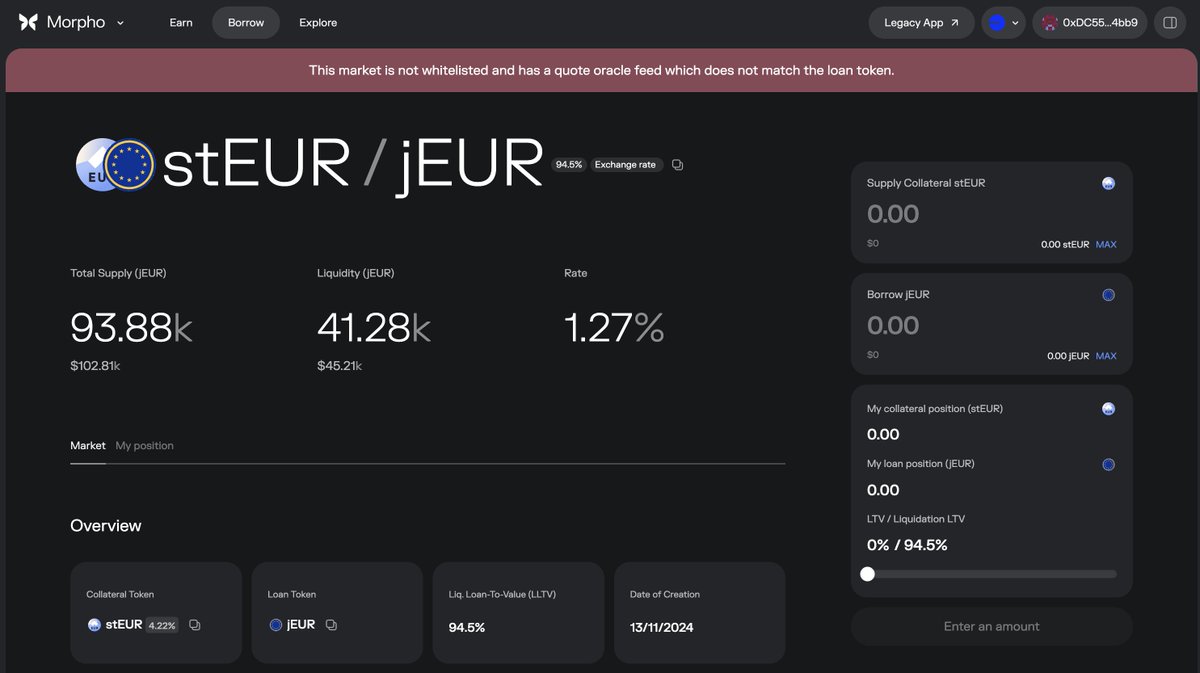Click the not whitelisted warning banner
The image size is (1200, 673).
tap(601, 70)
